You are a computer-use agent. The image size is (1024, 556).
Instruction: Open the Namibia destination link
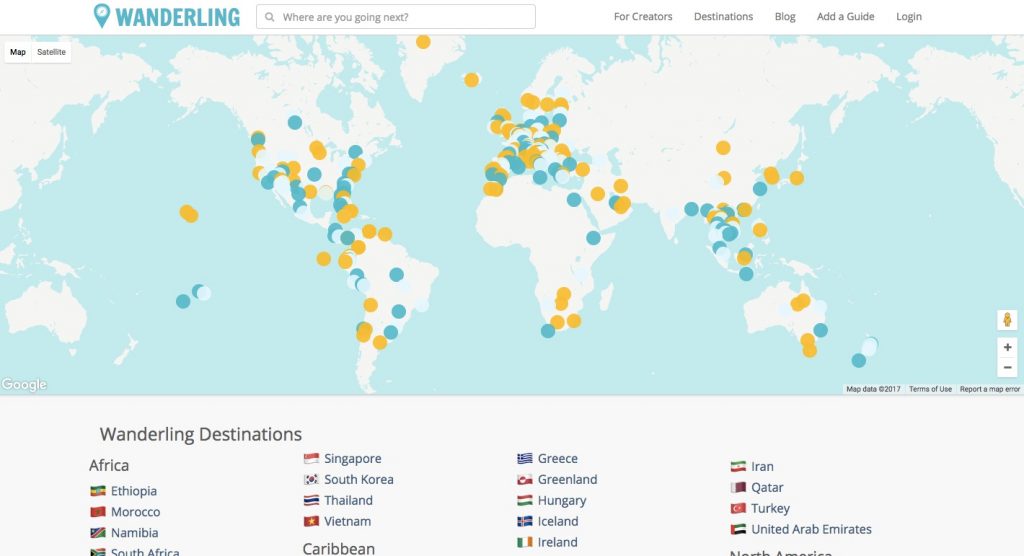135,533
